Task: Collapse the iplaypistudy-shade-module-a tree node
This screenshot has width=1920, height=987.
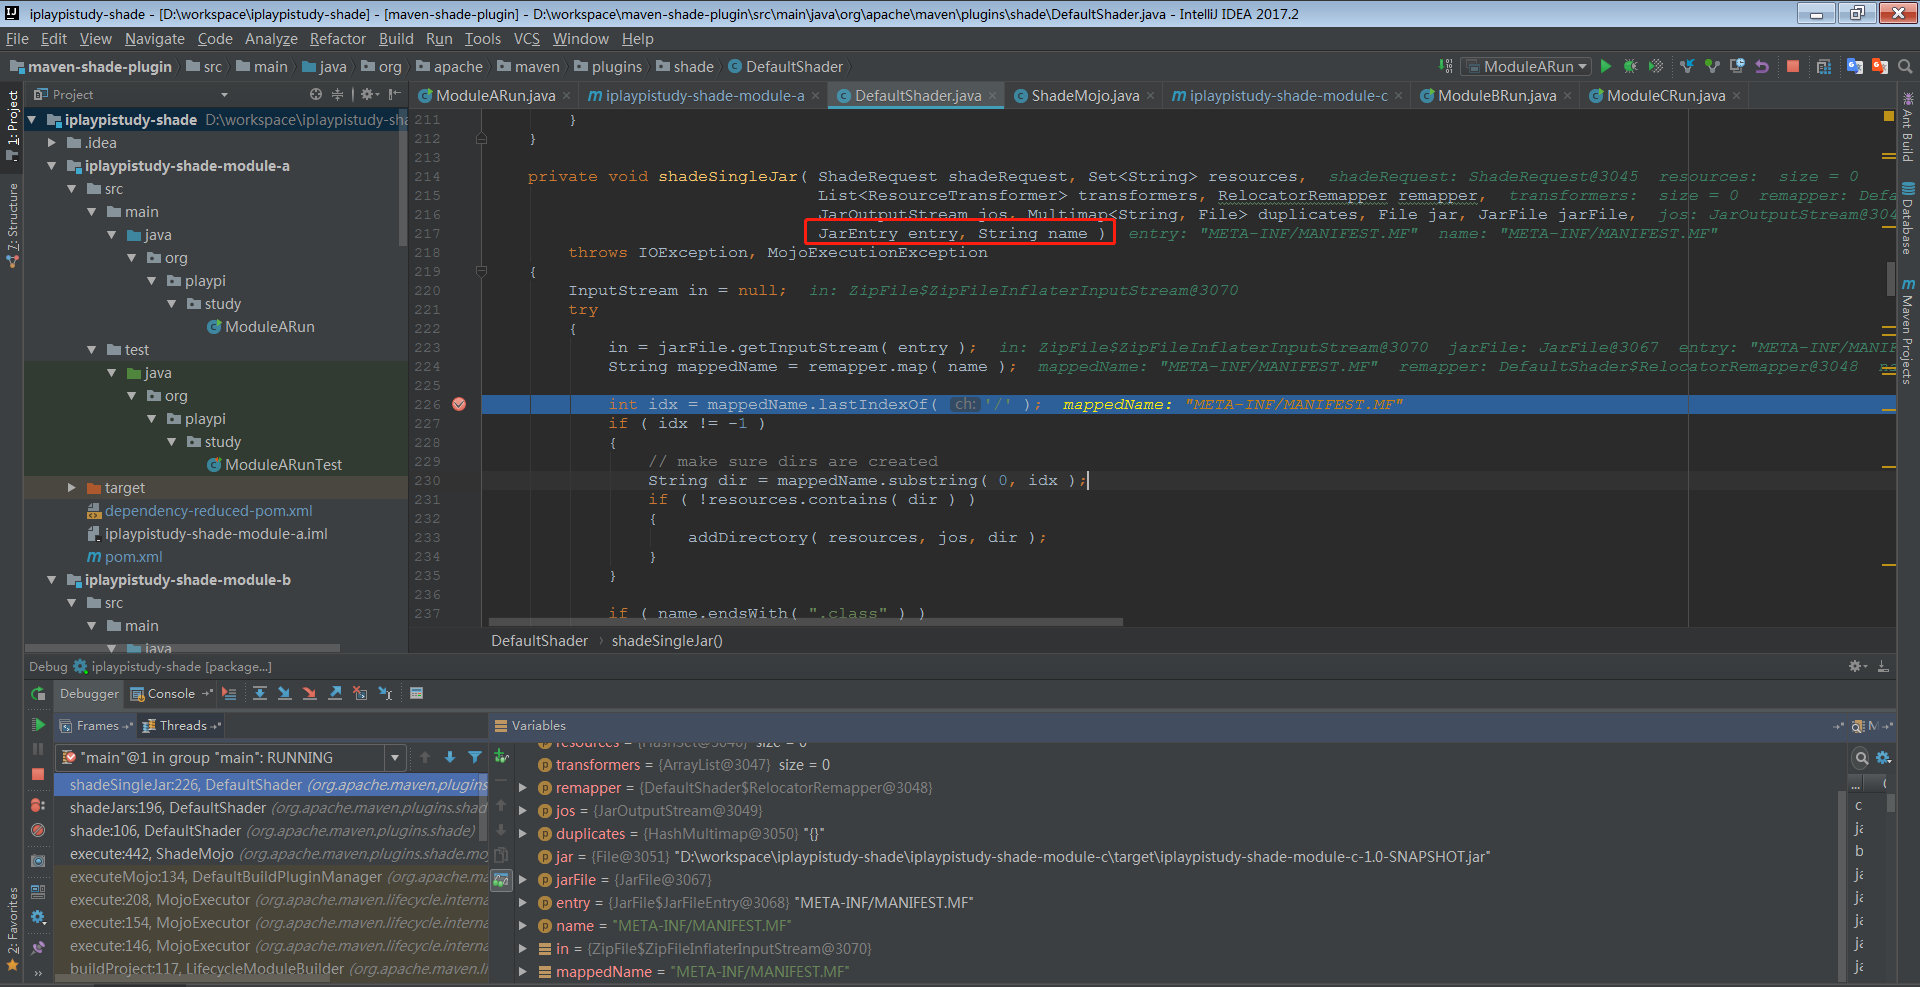Action: point(52,166)
